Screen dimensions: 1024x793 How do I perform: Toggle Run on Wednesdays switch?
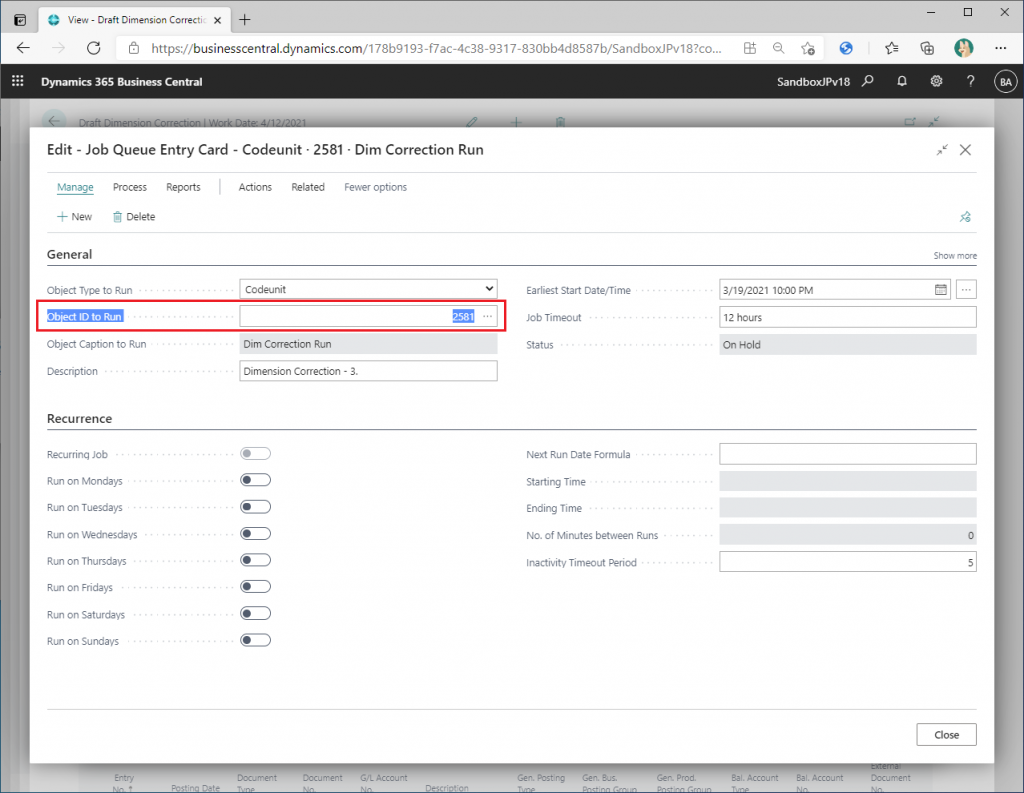[x=255, y=534]
